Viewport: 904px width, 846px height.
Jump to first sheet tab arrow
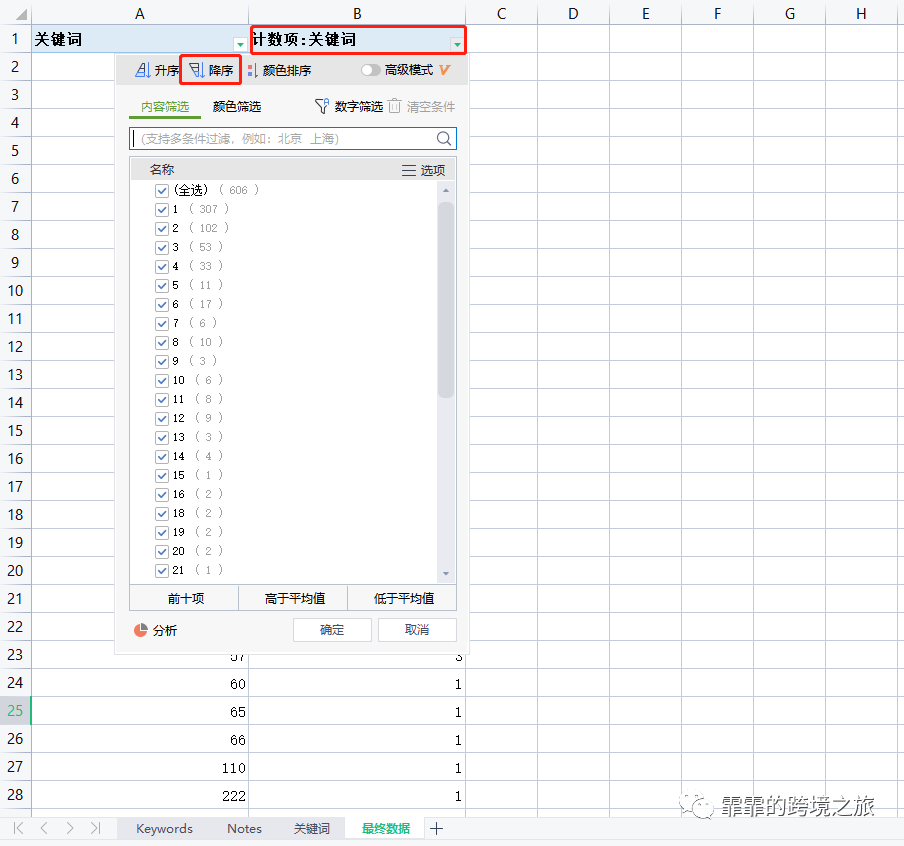point(18,828)
